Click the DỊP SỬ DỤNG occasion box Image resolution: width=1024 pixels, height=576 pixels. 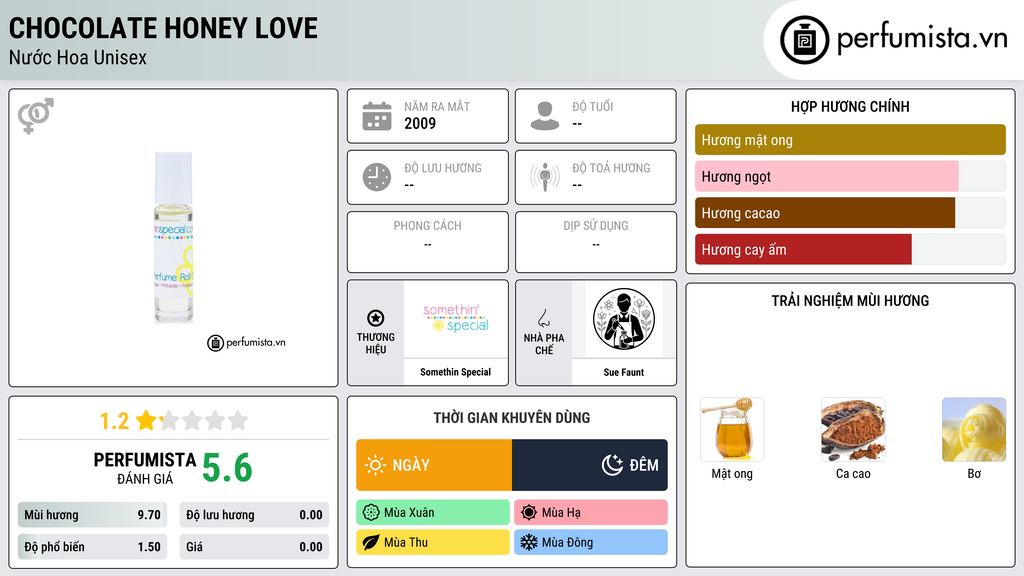(x=596, y=242)
